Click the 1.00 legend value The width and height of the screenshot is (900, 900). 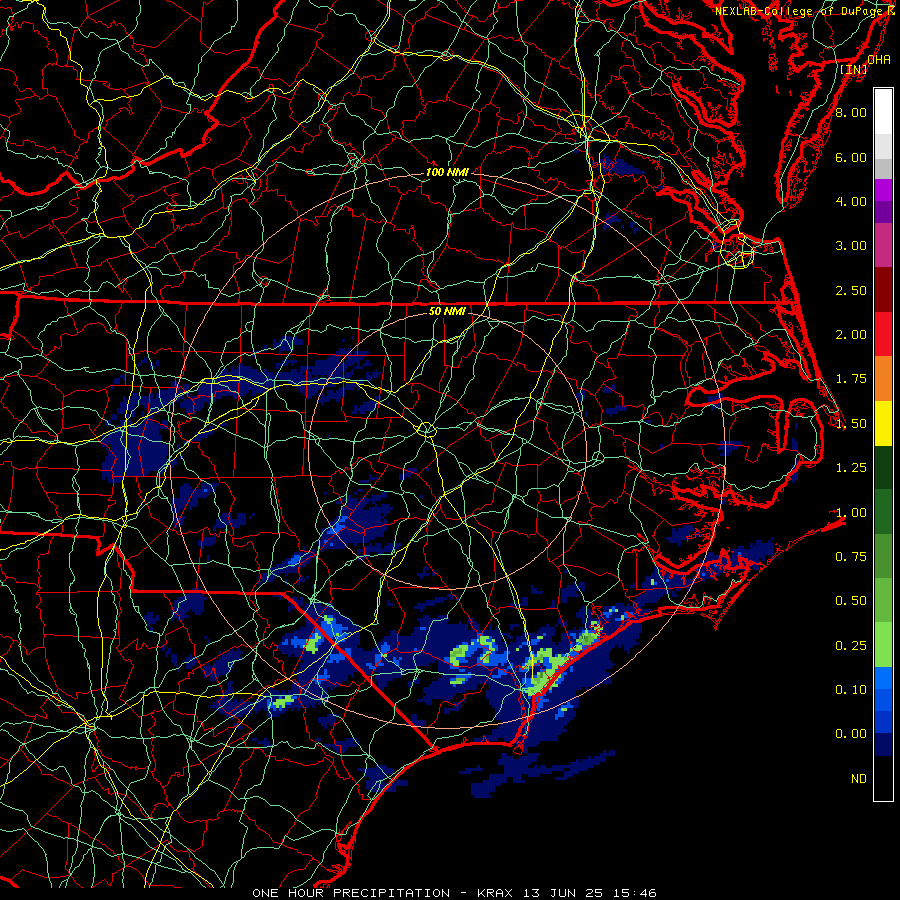[851, 512]
